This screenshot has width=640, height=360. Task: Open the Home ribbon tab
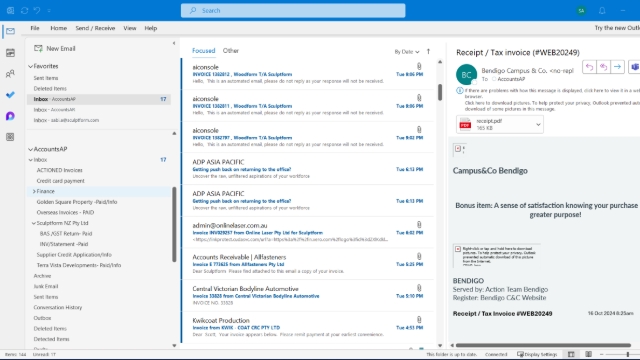(58, 28)
